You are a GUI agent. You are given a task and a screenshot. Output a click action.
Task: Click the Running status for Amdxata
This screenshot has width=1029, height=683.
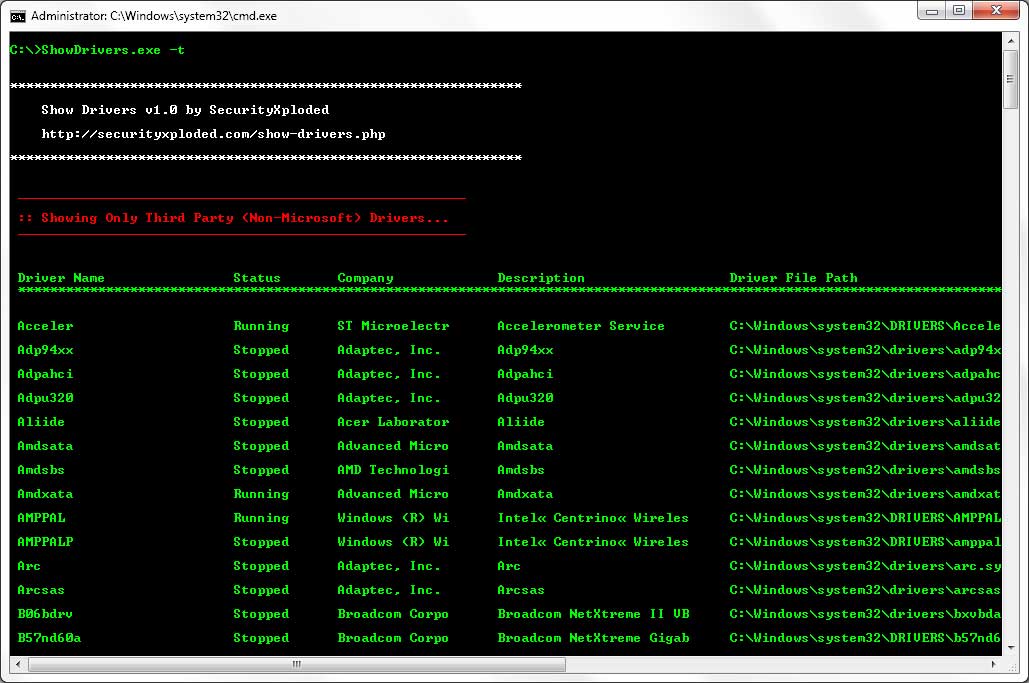261,494
